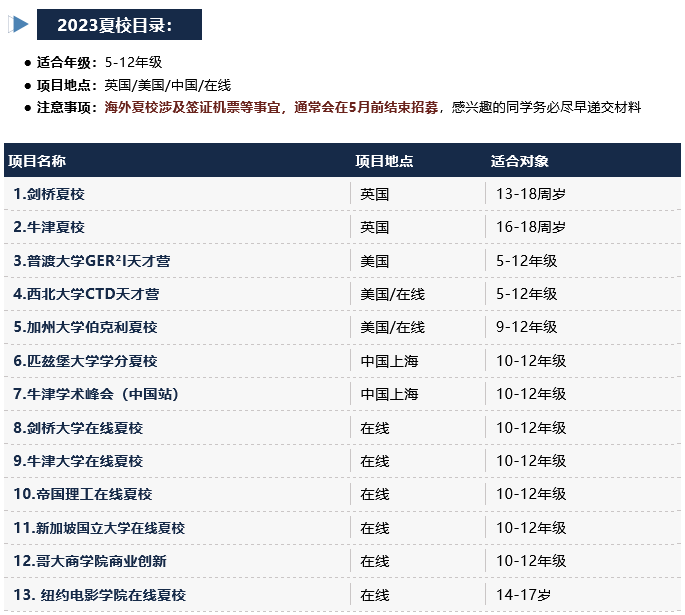Image resolution: width=685 pixels, height=615 pixels.
Task: Click 中国上海 in the 匹兹堡大学 row
Action: 389,361
